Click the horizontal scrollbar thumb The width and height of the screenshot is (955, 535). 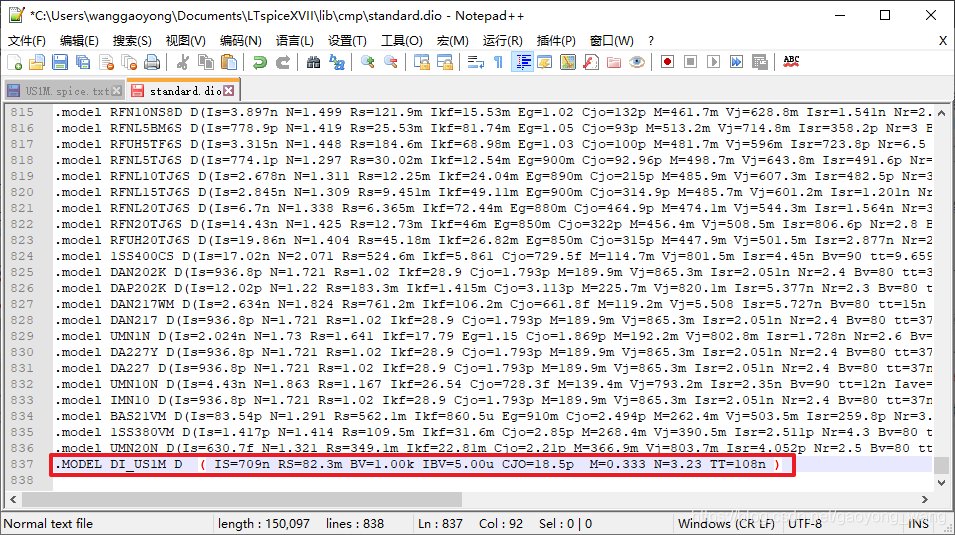(241, 500)
